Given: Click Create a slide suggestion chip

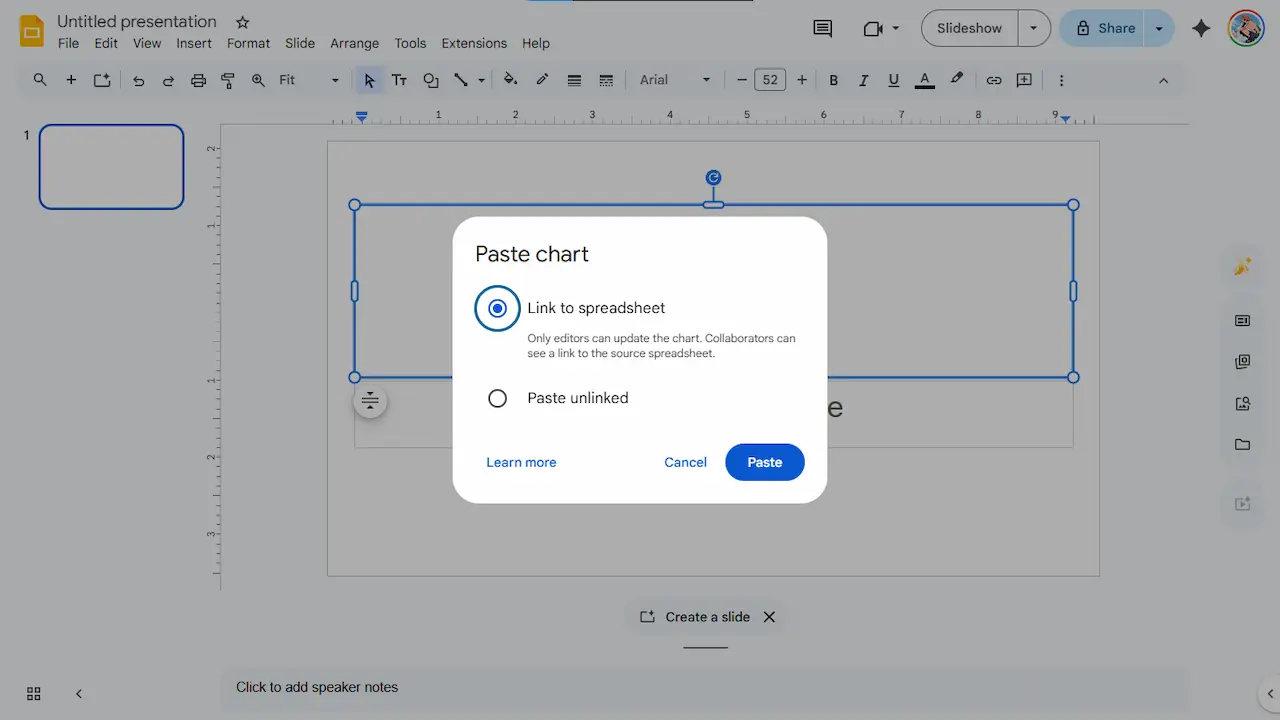Looking at the screenshot, I should click(x=694, y=617).
